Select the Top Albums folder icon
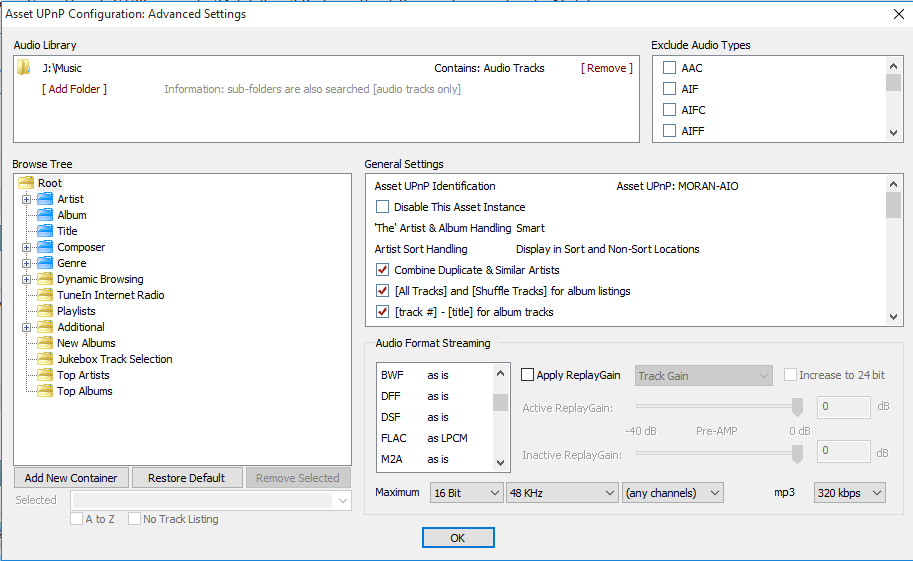The height and width of the screenshot is (561, 913). [x=45, y=391]
